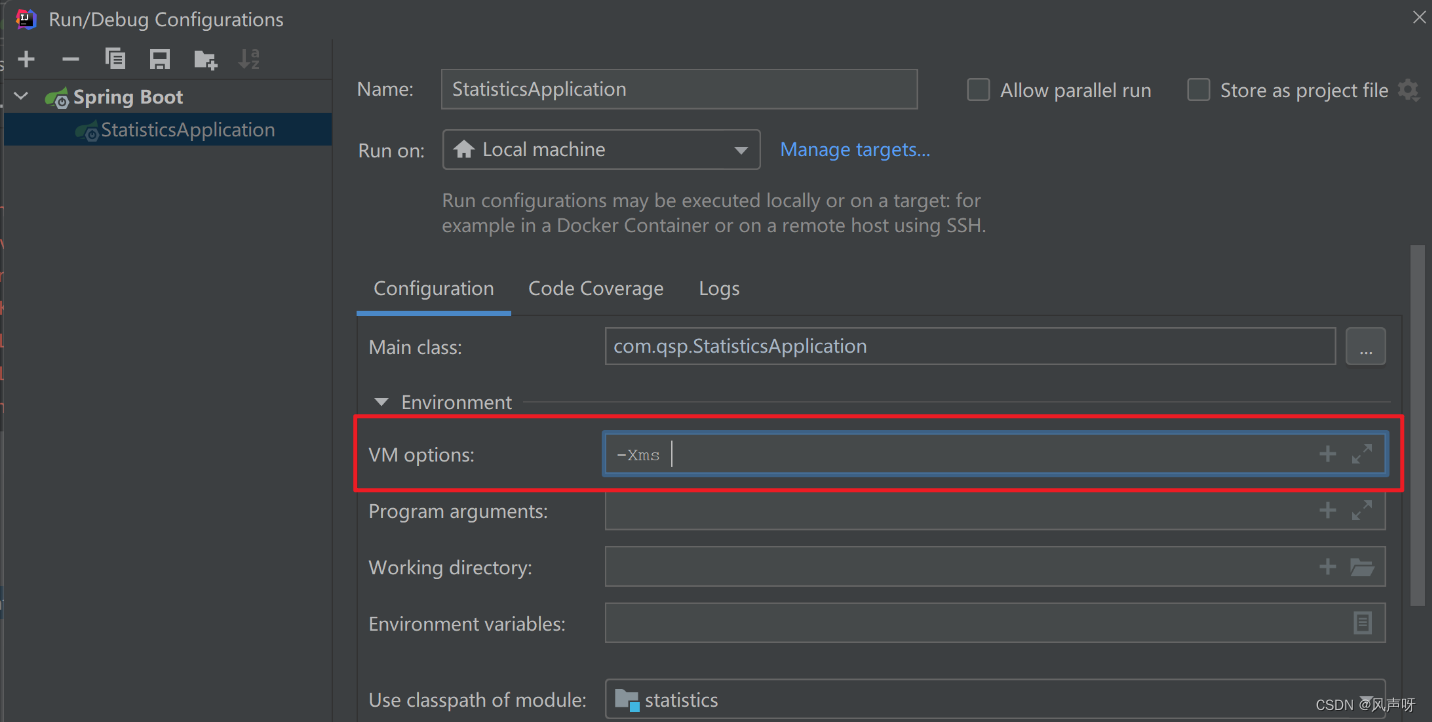The image size is (1432, 722).
Task: Enable Allow parallel run checkbox
Action: coord(978,90)
